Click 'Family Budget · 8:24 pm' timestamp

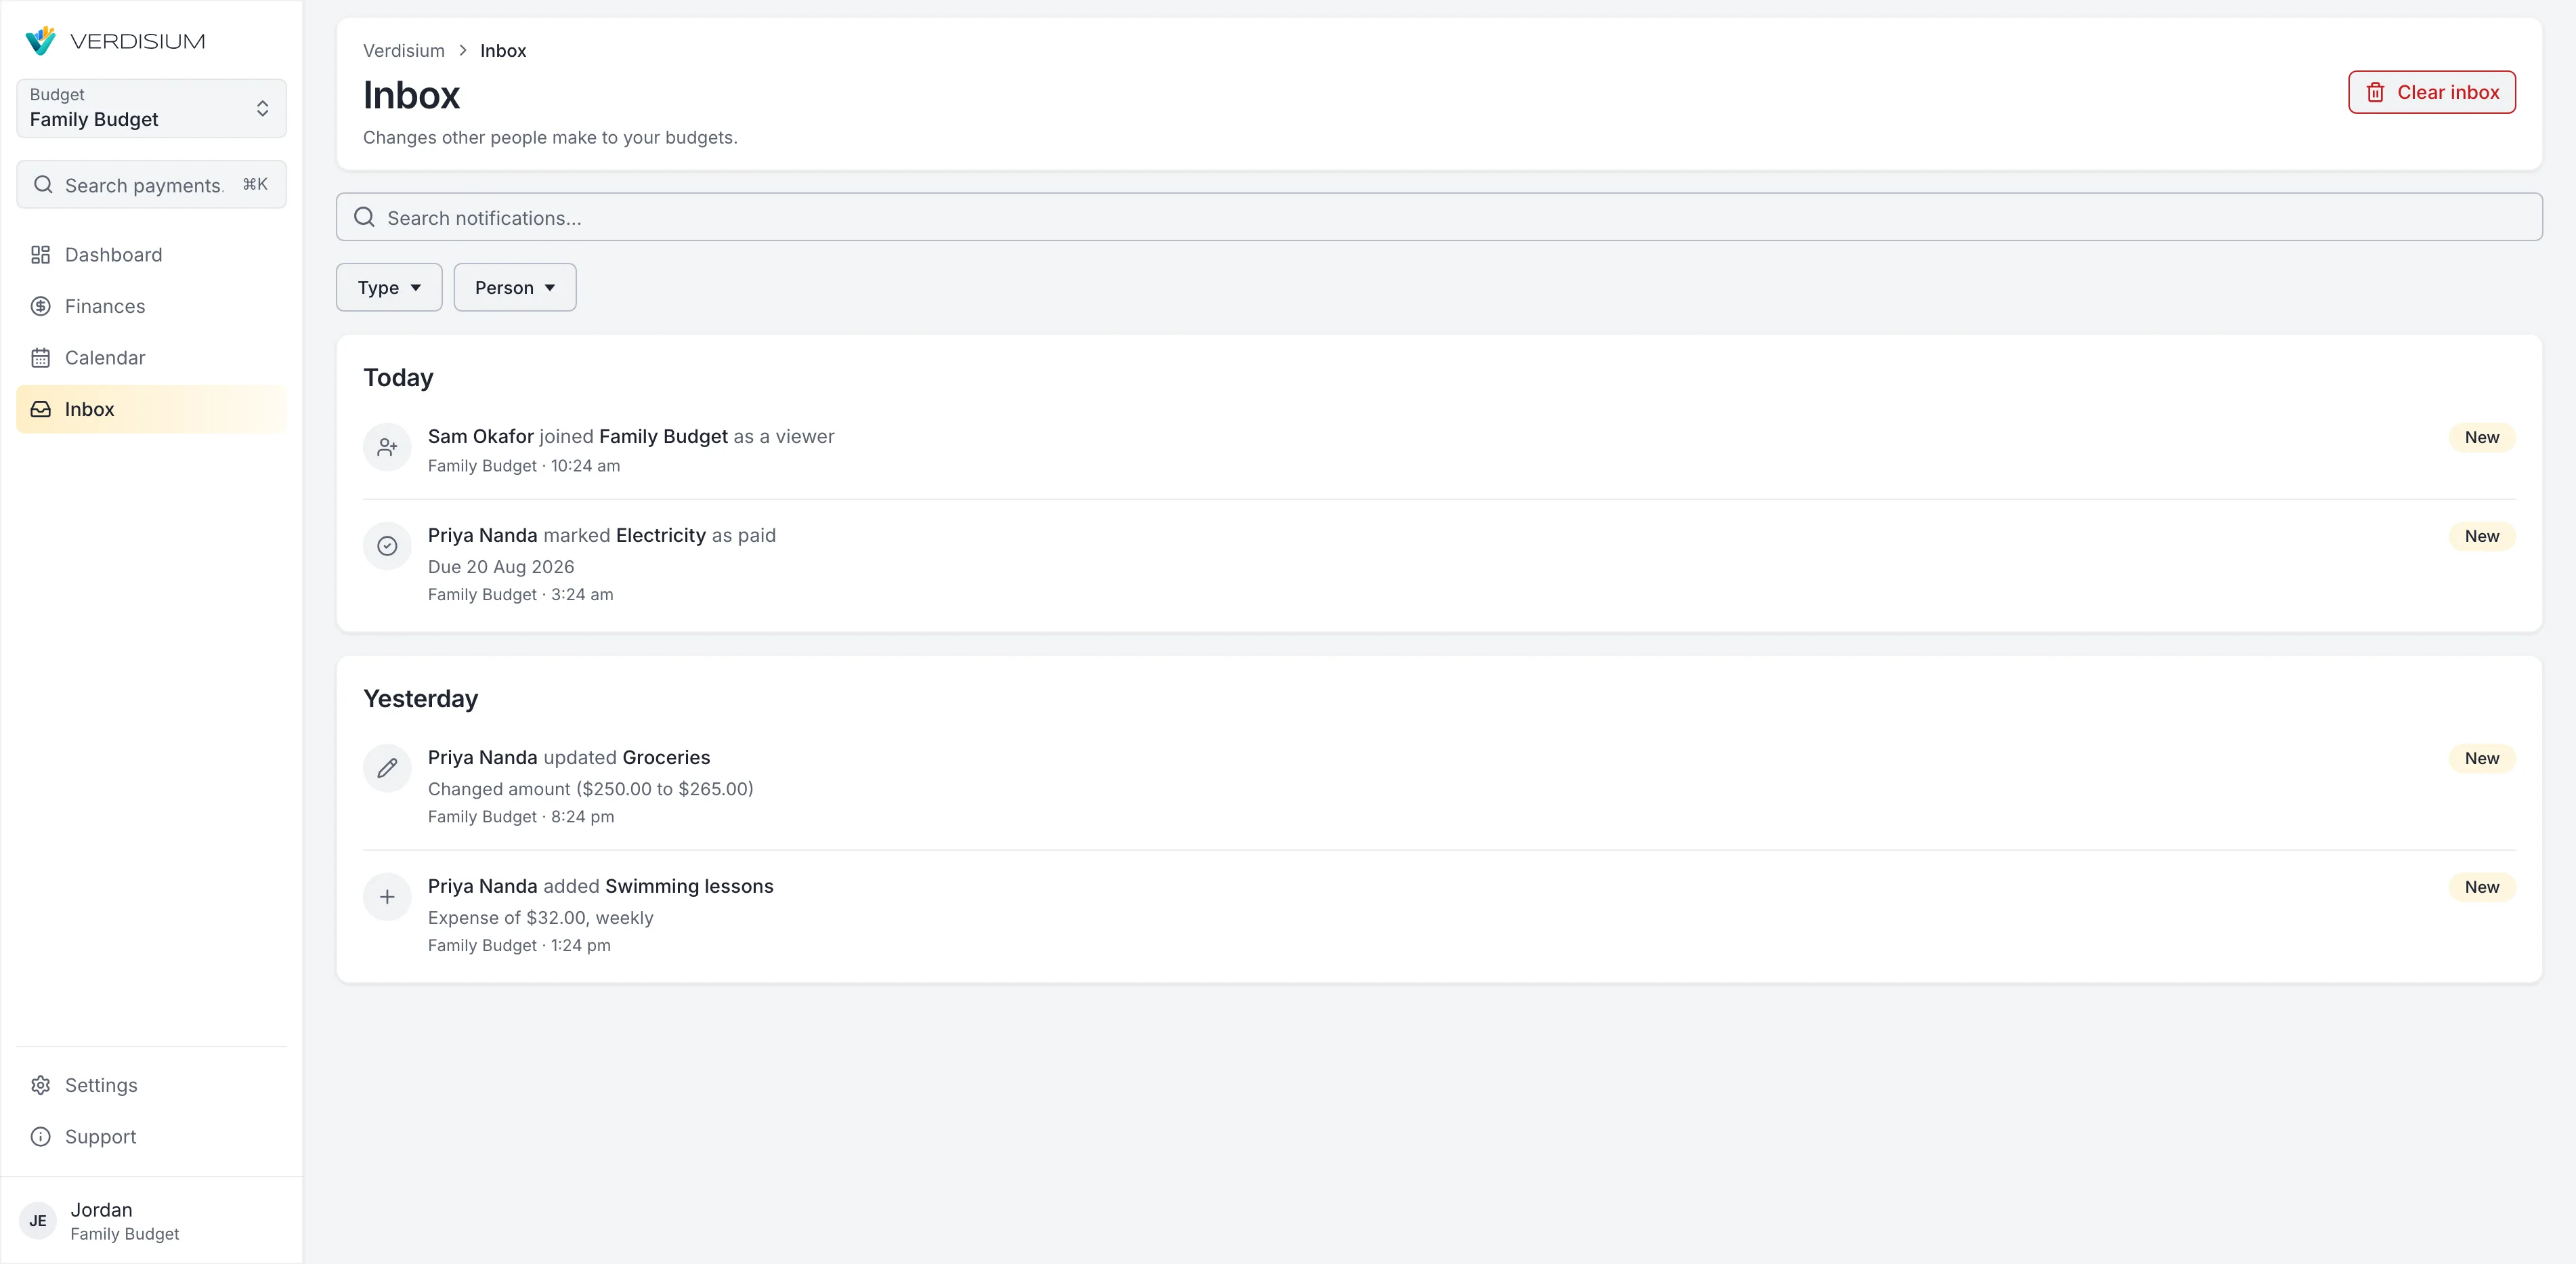coord(521,817)
